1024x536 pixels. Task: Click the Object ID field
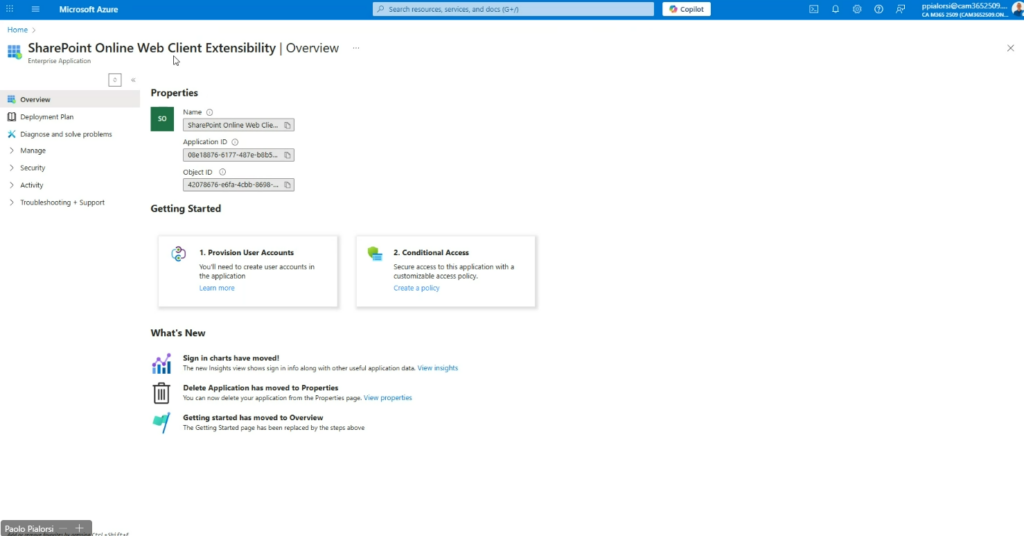coord(238,185)
